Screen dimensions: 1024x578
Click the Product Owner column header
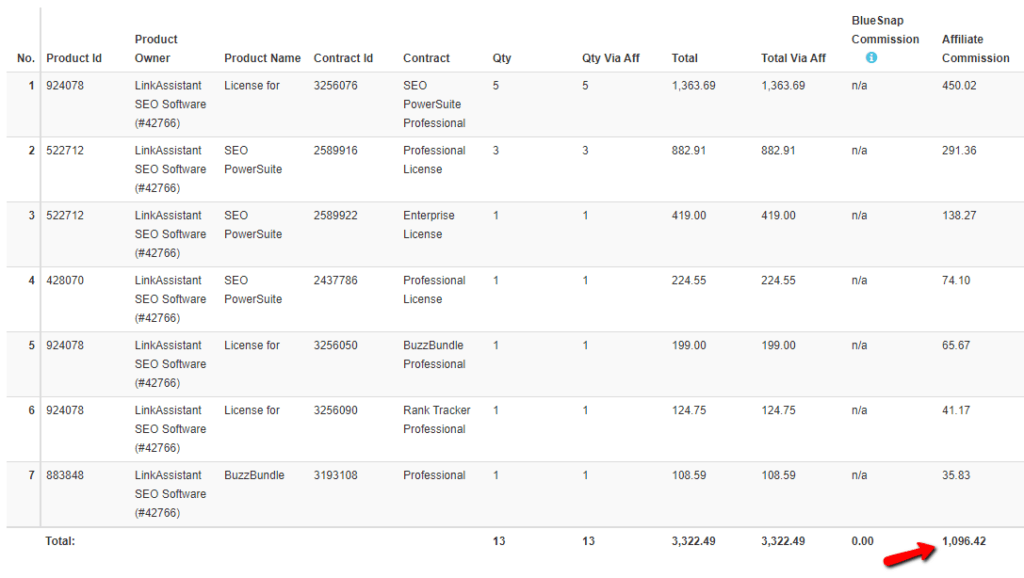point(156,48)
